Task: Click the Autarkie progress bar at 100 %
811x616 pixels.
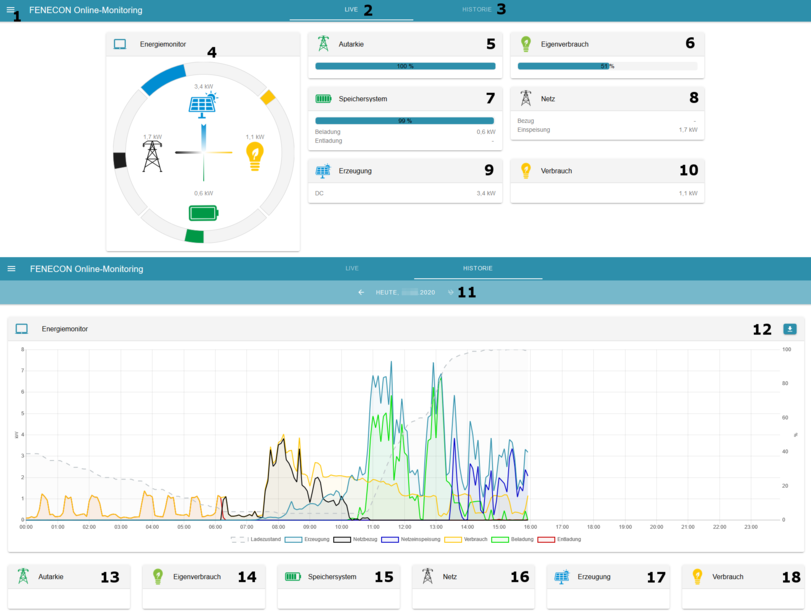Action: (405, 66)
